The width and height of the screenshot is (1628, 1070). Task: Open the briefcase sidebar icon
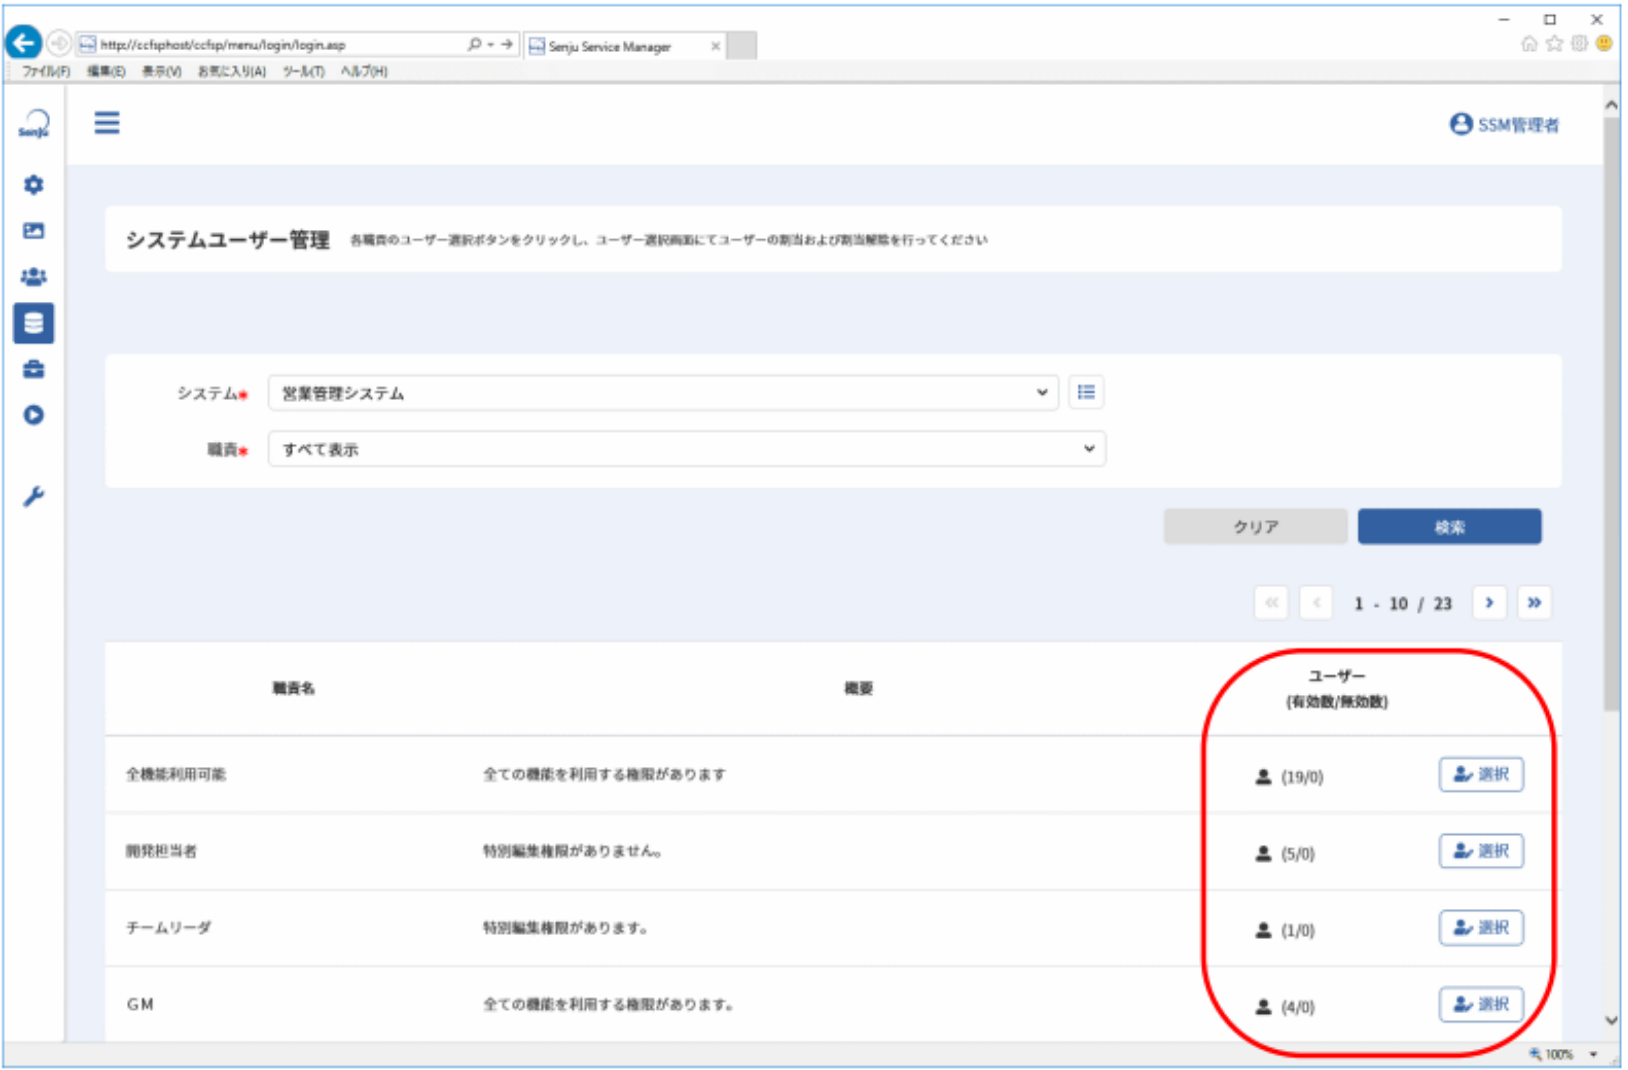[34, 369]
